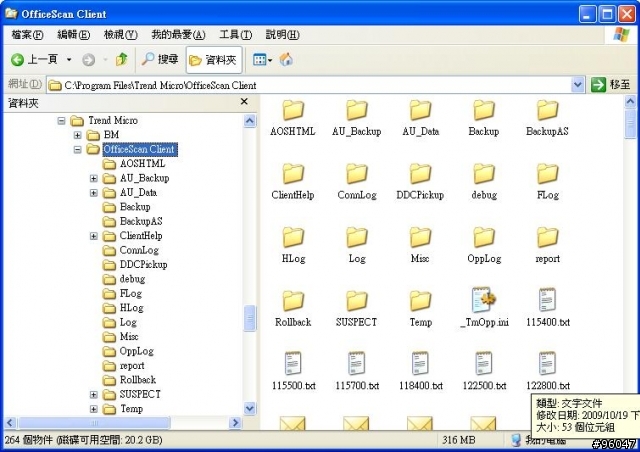
Task: Expand Temp in the folder tree
Action: coord(94,409)
